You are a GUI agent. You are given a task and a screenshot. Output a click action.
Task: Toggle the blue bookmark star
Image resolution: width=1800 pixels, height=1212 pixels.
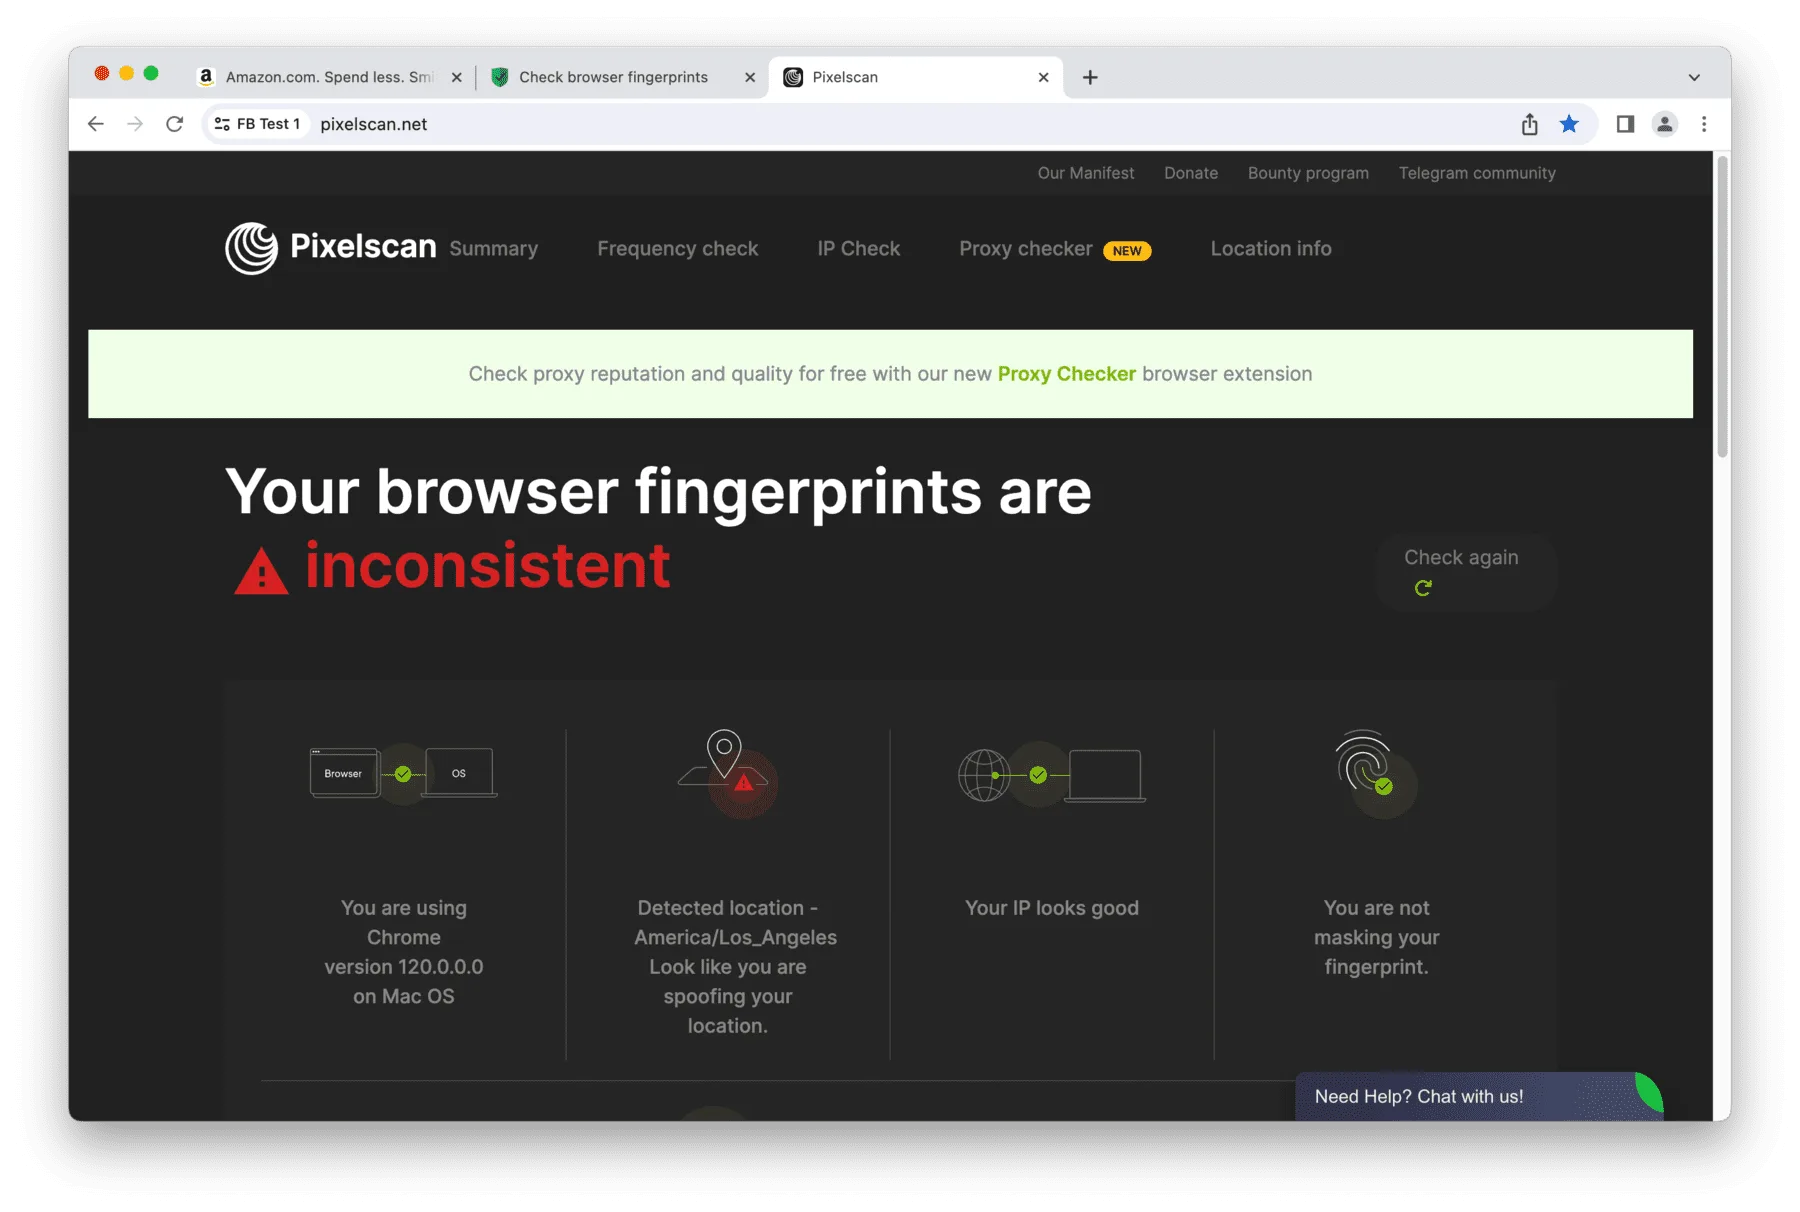tap(1569, 124)
